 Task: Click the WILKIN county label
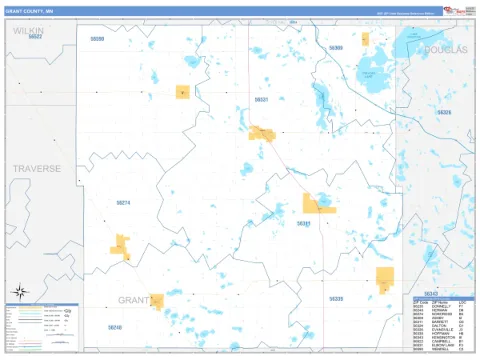(28, 31)
